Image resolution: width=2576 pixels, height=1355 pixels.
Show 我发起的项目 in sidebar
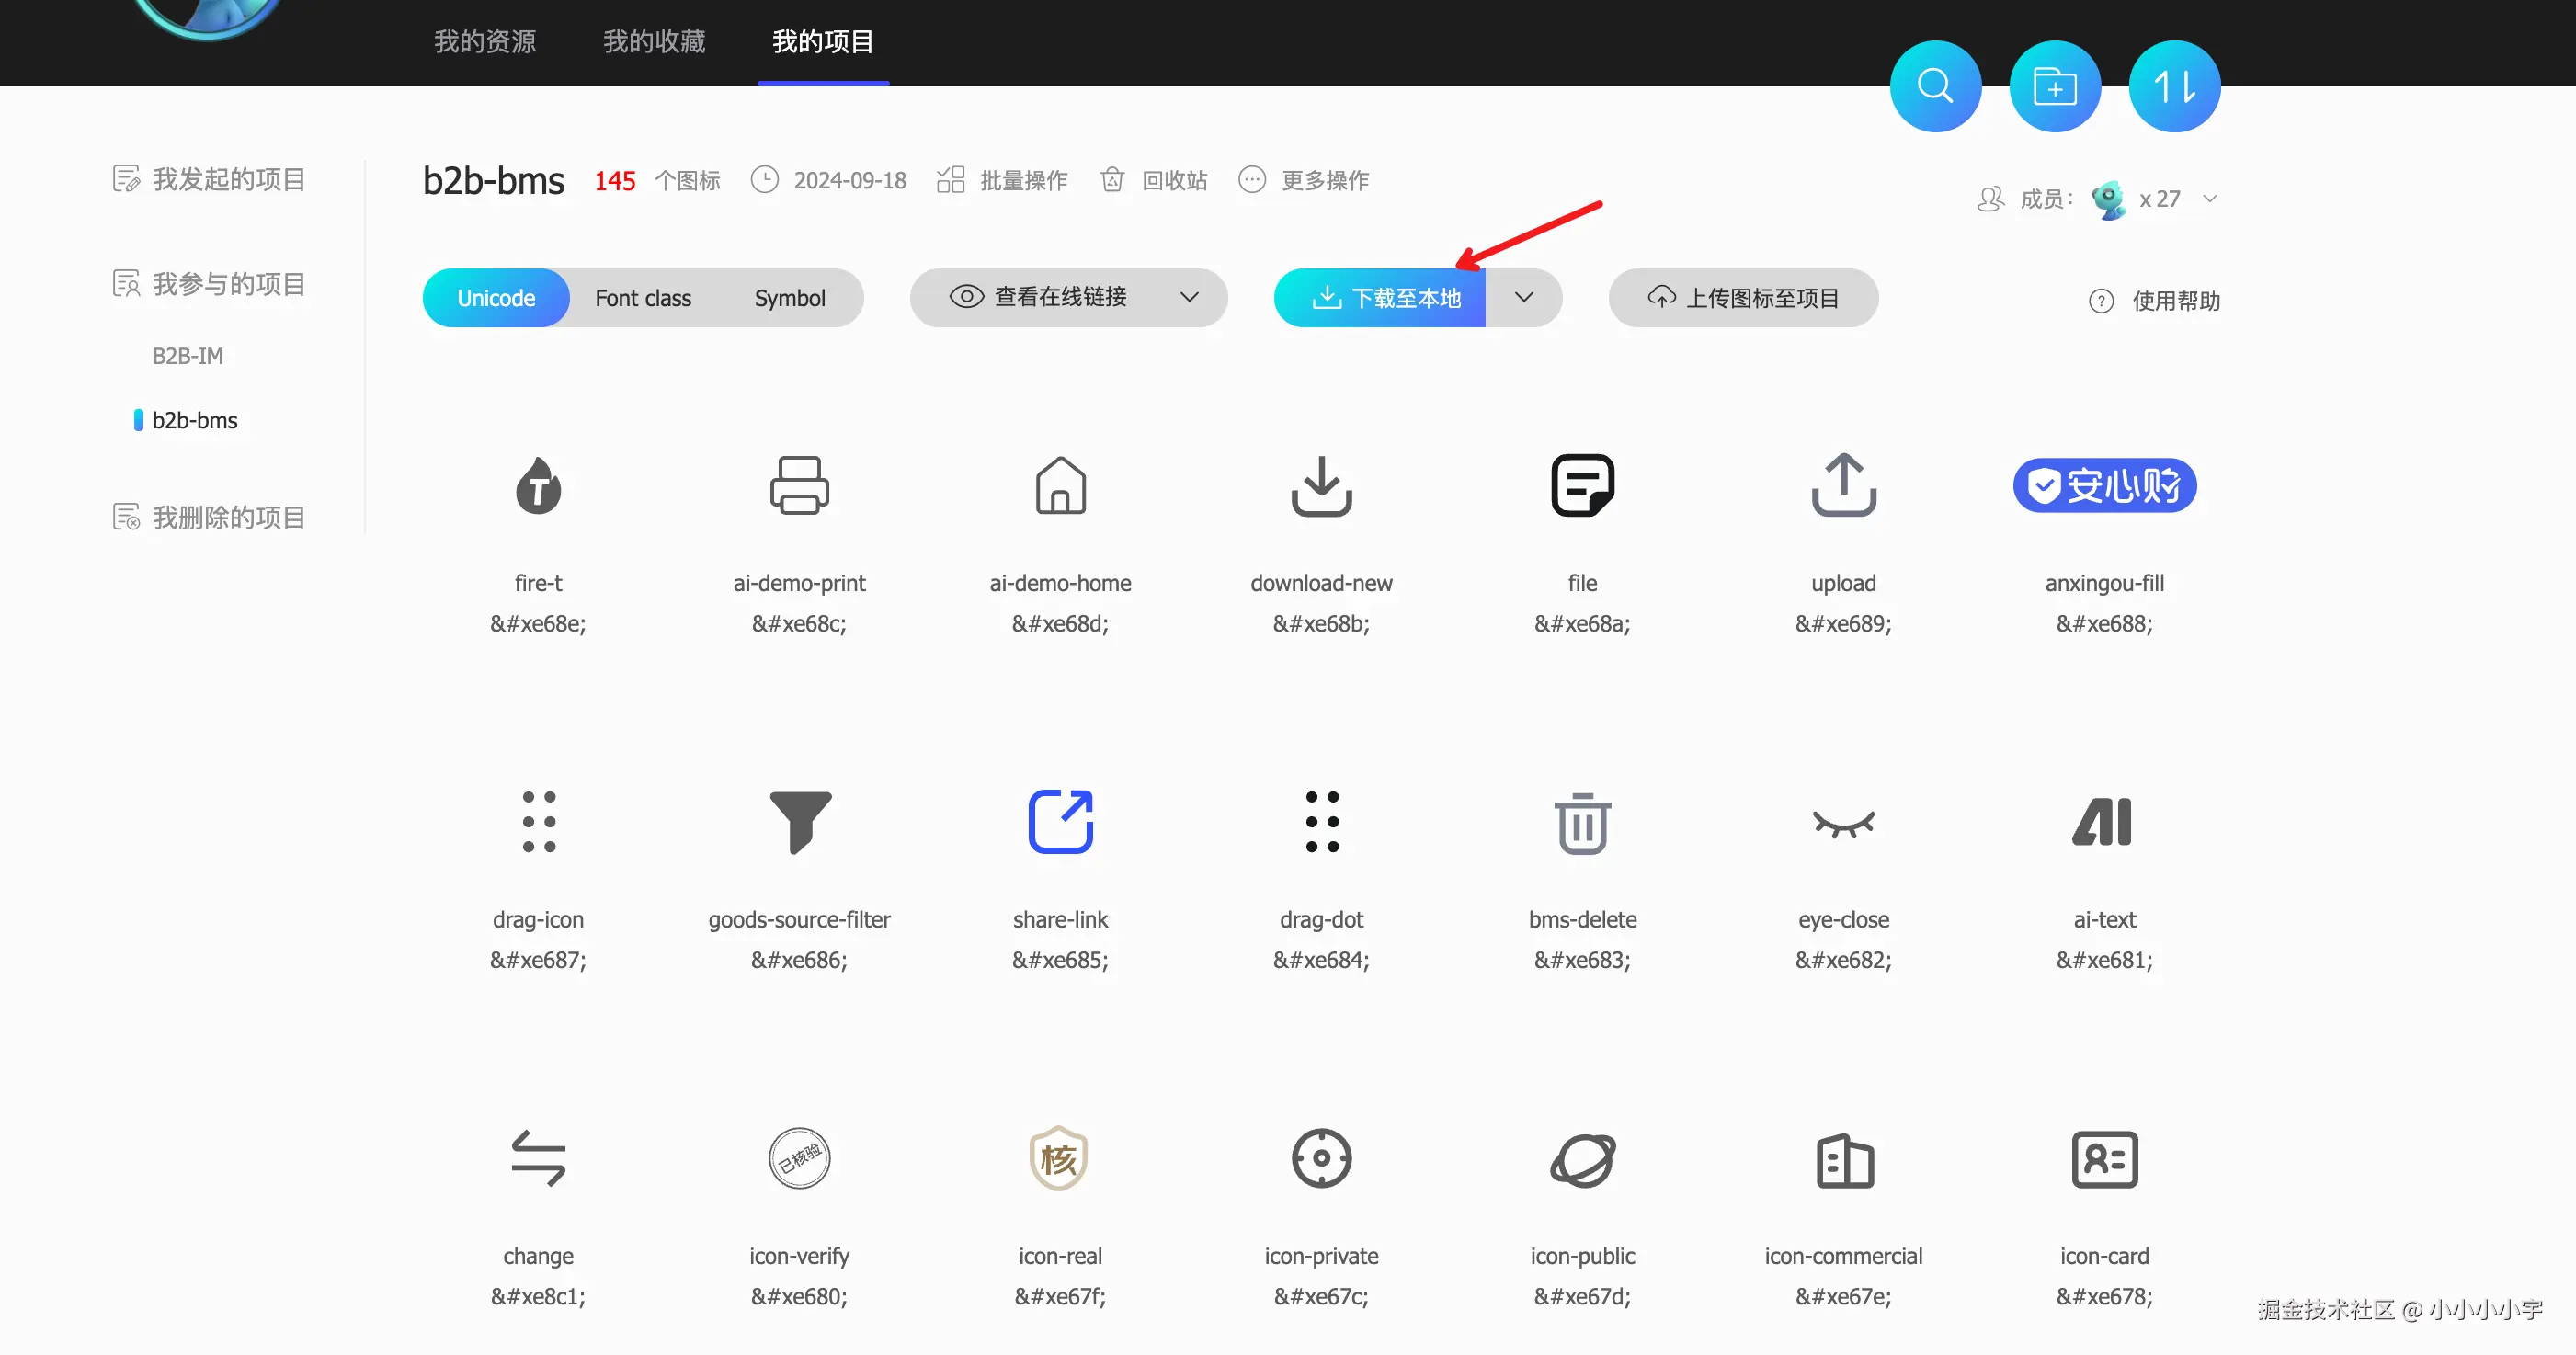pos(208,179)
